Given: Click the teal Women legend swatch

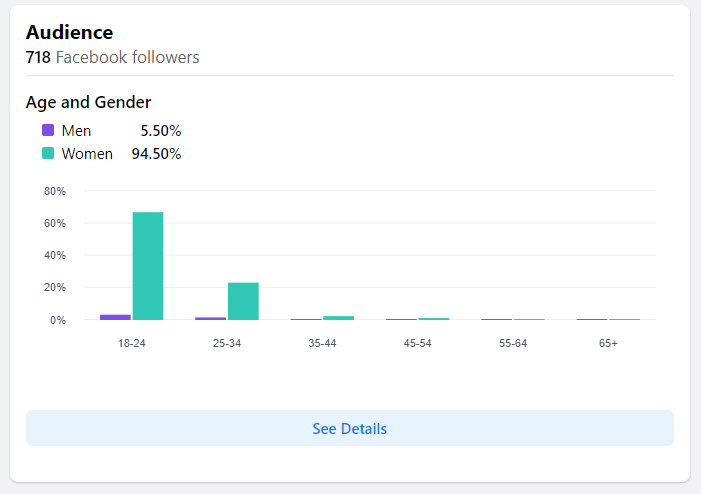Looking at the screenshot, I should (48, 153).
